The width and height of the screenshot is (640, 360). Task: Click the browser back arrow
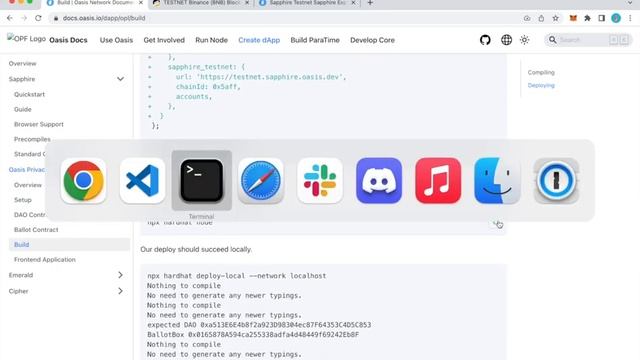pyautogui.click(x=10, y=18)
